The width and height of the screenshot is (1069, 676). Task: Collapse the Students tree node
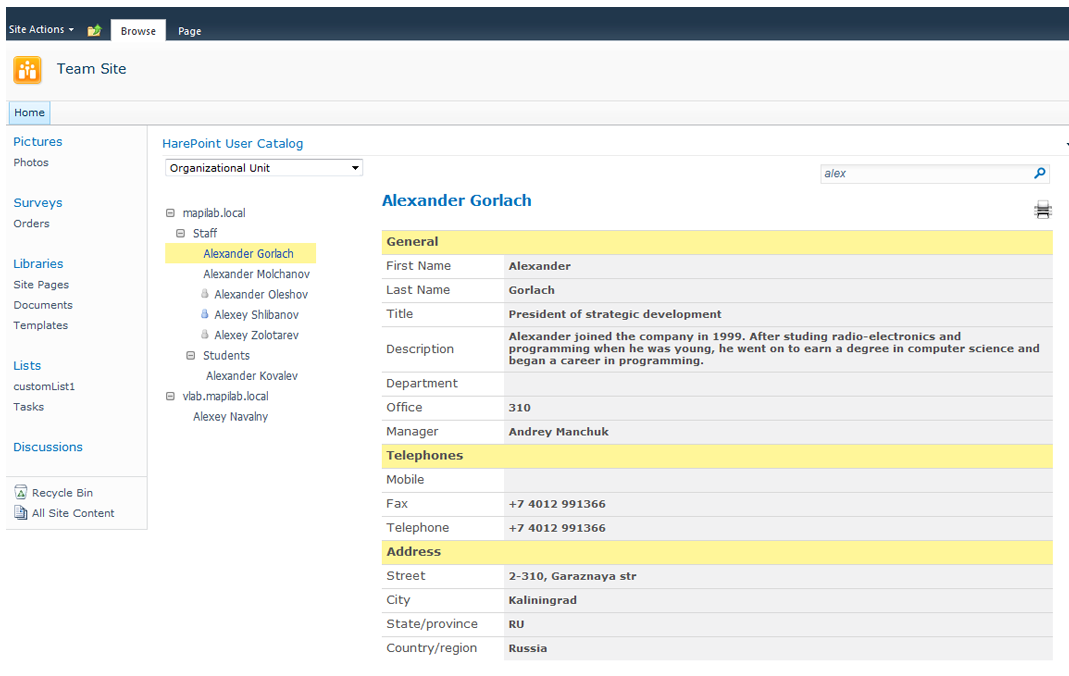tap(191, 356)
